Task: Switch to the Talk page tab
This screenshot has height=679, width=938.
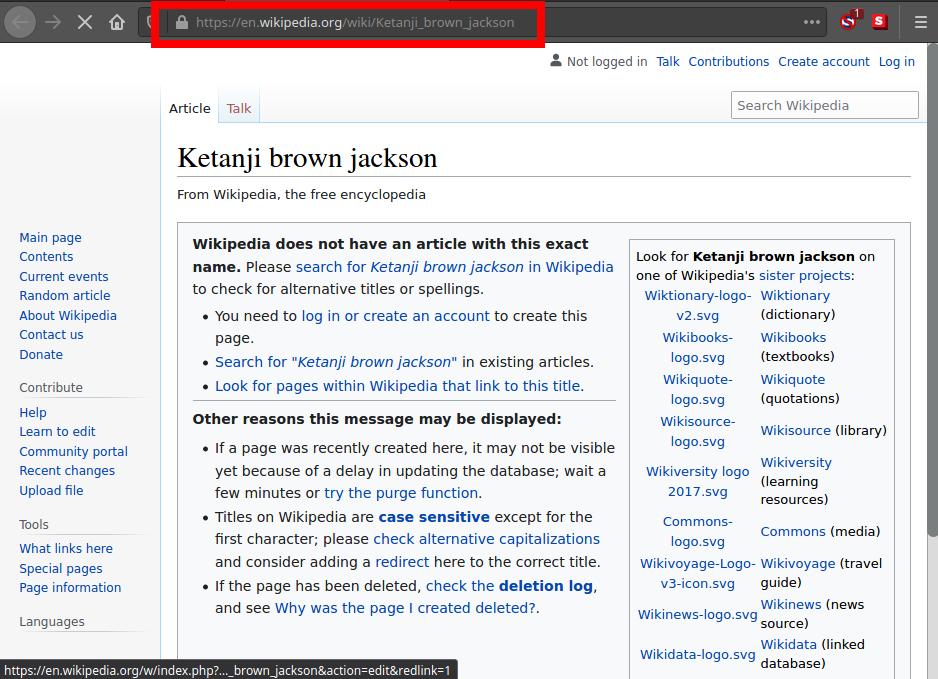Action: pos(239,108)
